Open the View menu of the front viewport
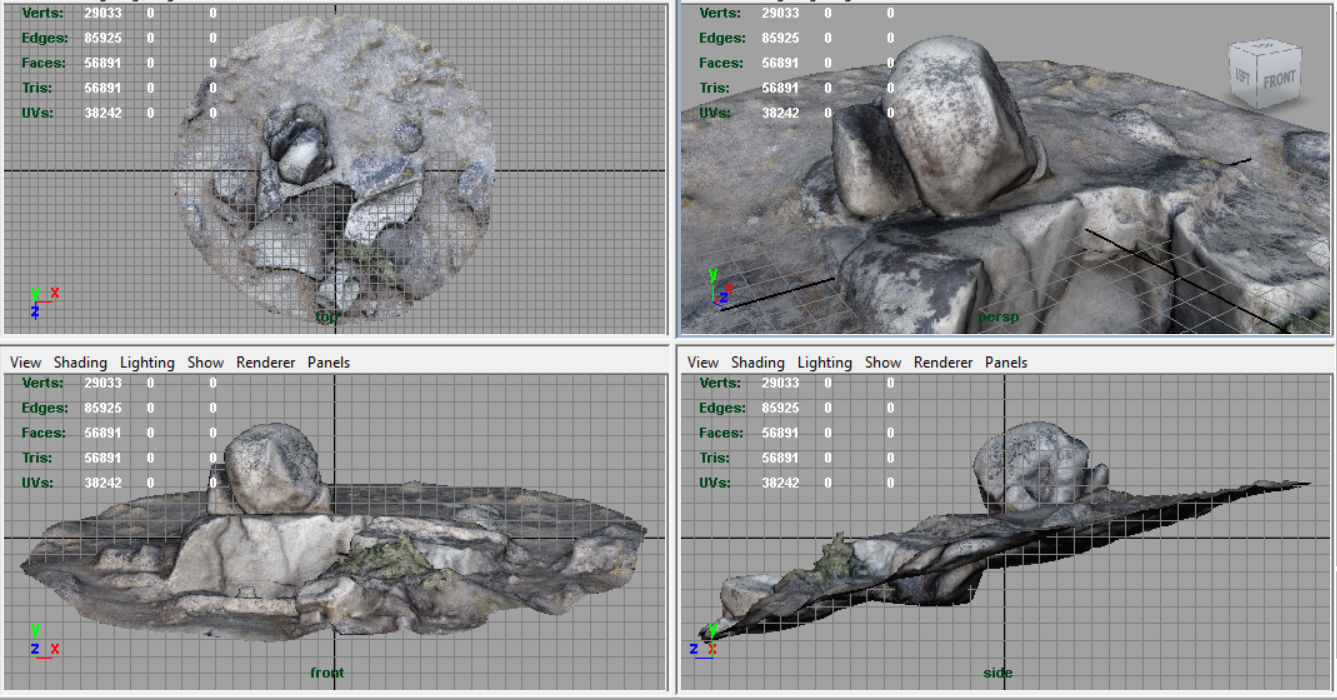Viewport: 1337px width, 700px height. click(25, 362)
